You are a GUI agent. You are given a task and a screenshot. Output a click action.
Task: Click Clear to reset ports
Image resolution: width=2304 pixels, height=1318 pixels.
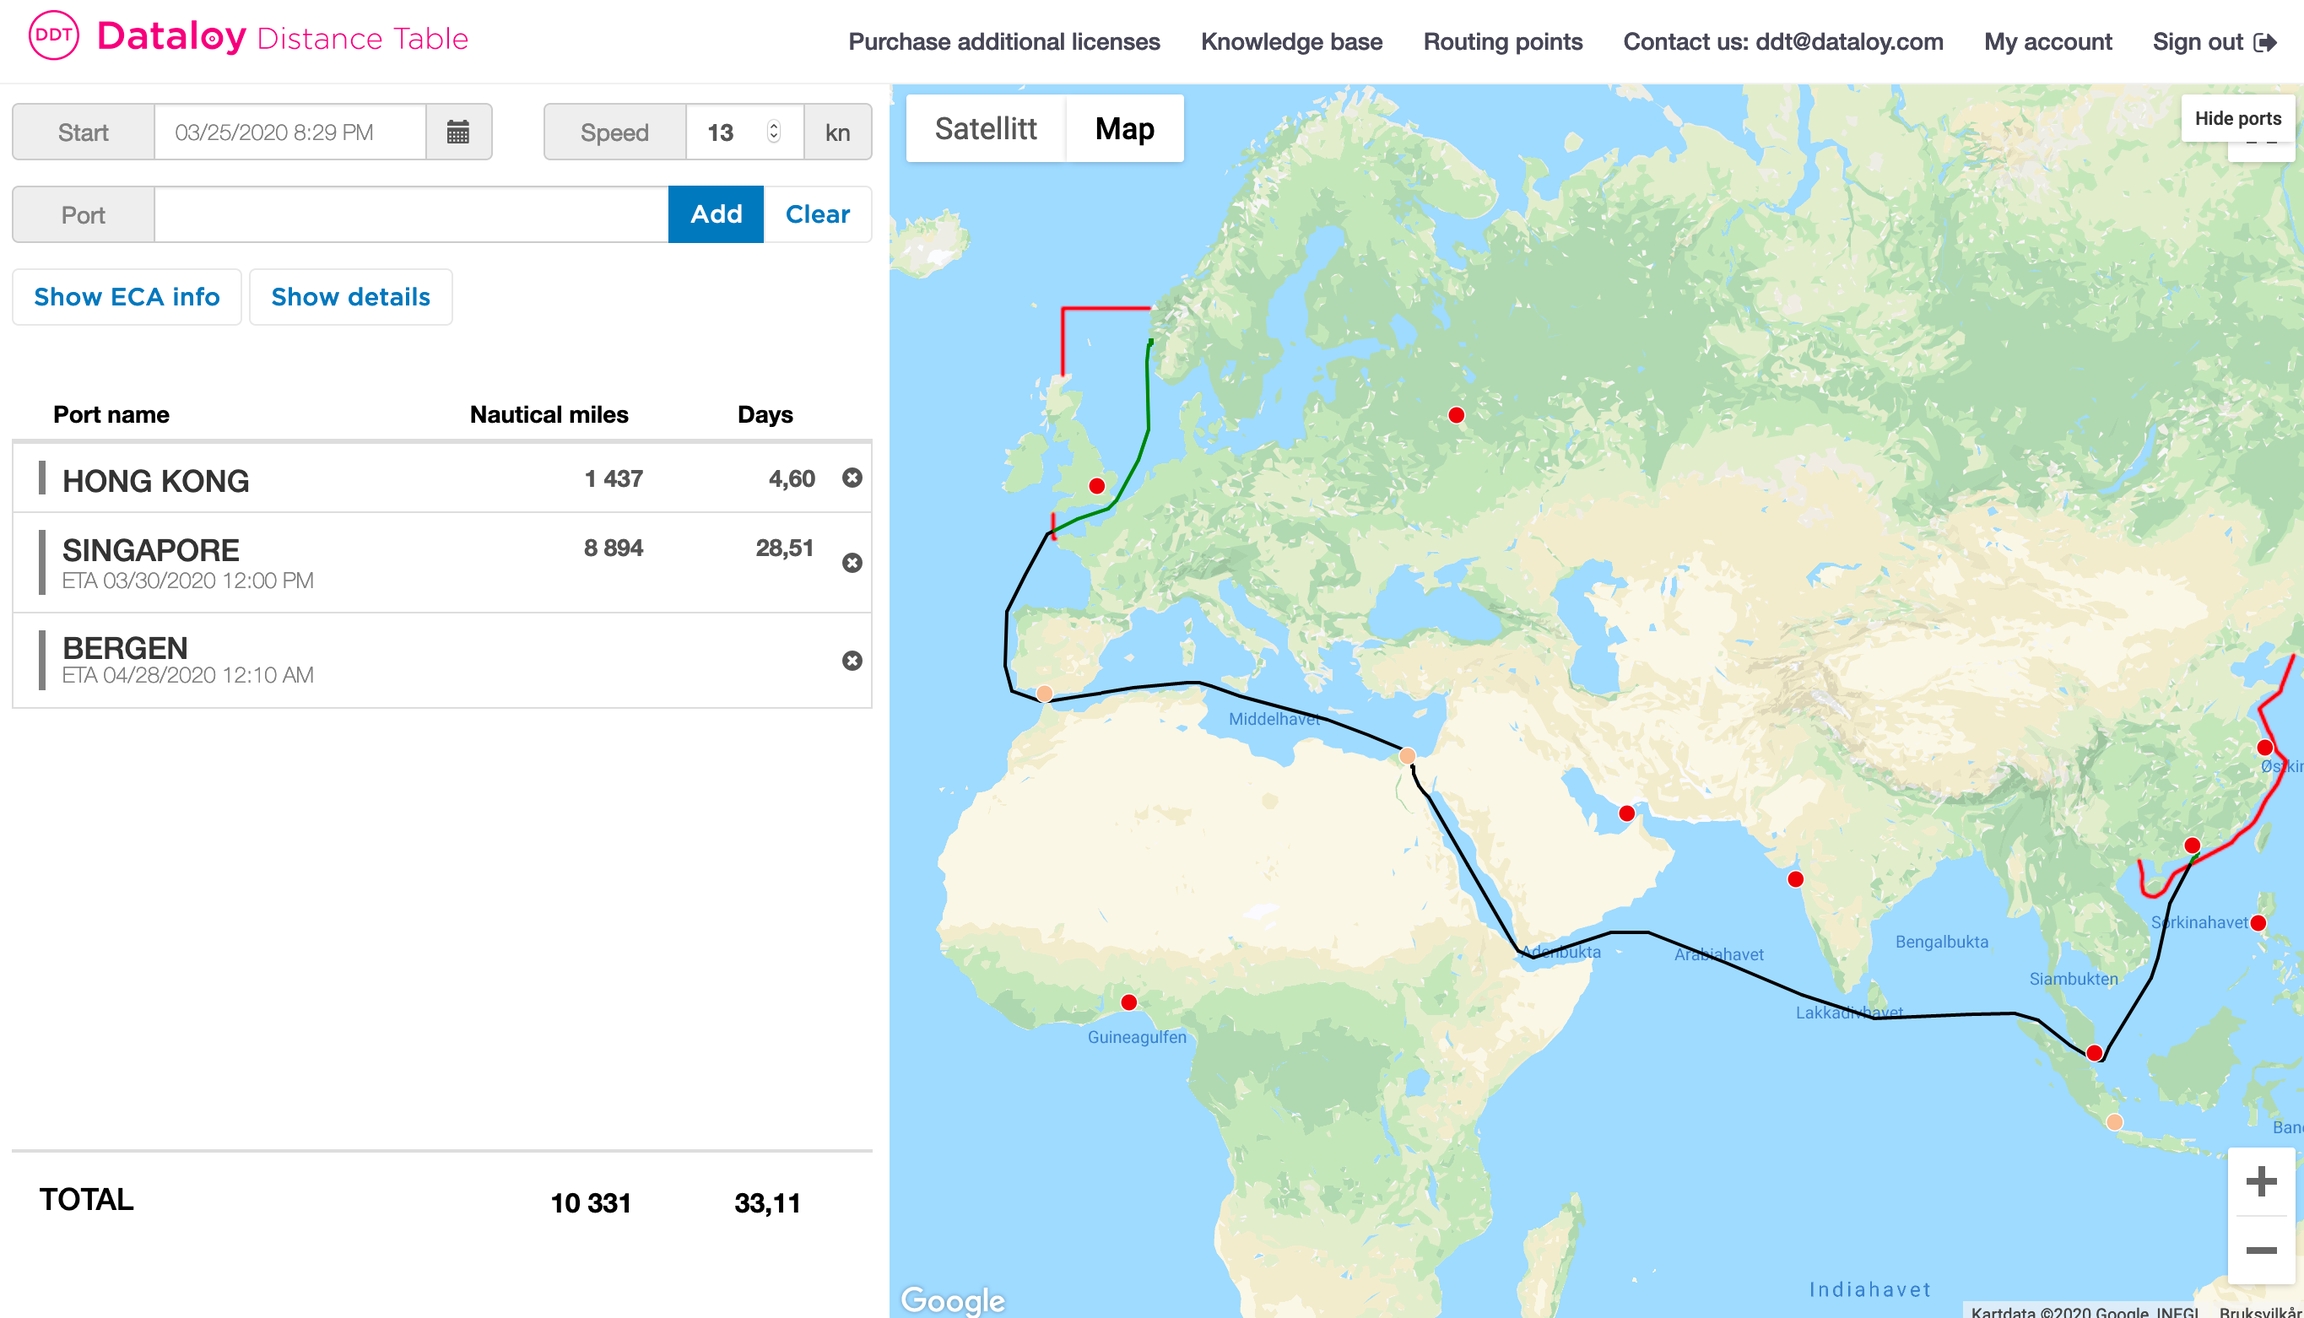click(817, 214)
